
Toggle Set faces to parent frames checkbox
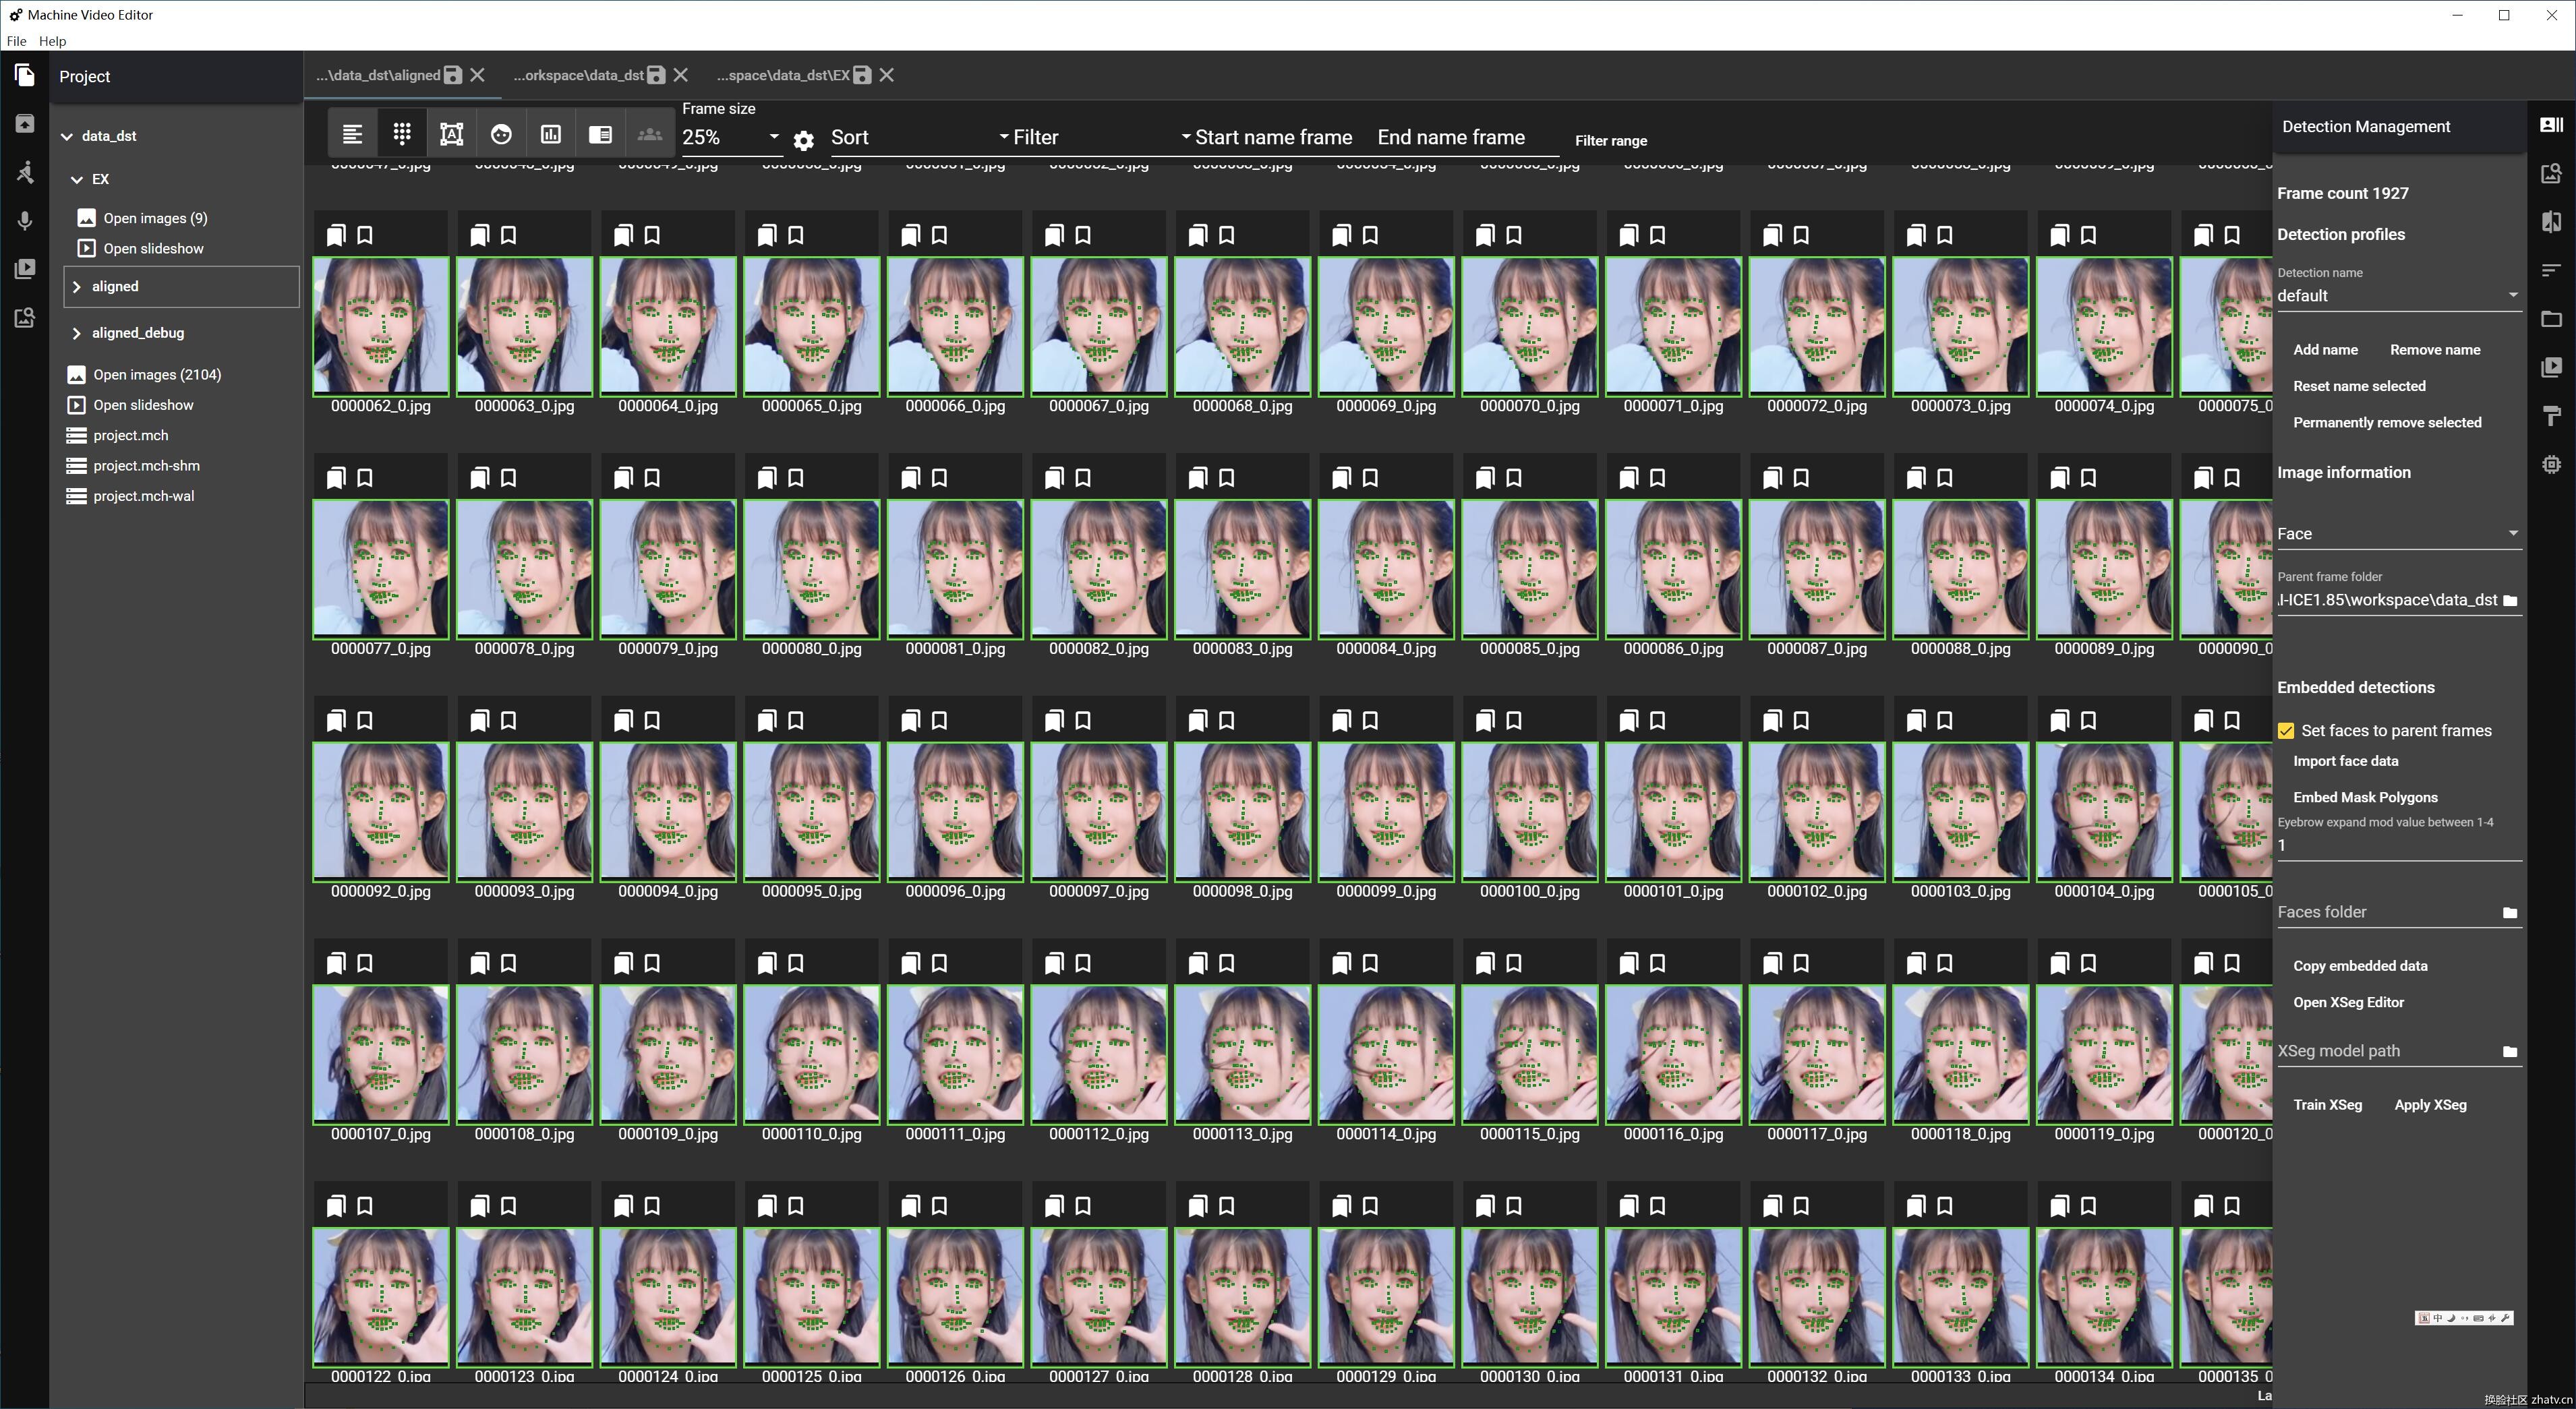pyautogui.click(x=2286, y=731)
